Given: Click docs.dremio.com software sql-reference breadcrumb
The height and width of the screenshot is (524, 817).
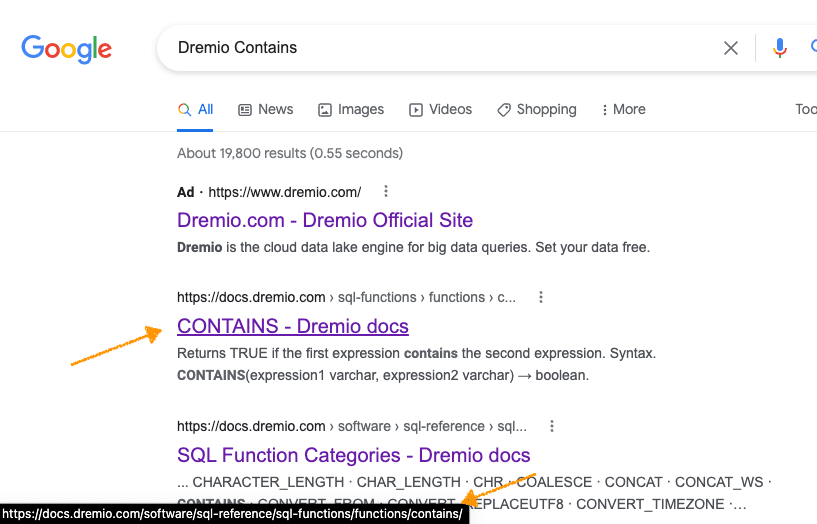Looking at the screenshot, I should (x=352, y=427).
